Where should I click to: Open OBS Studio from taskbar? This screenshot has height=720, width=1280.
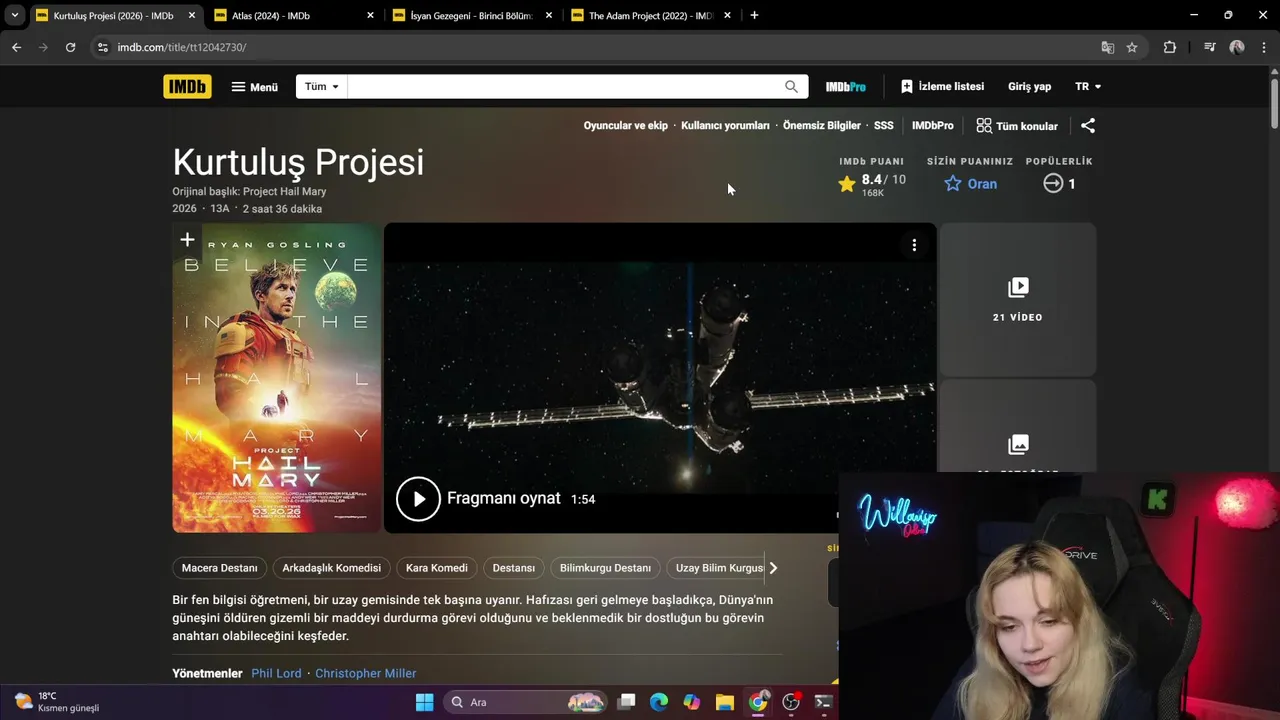coord(791,702)
